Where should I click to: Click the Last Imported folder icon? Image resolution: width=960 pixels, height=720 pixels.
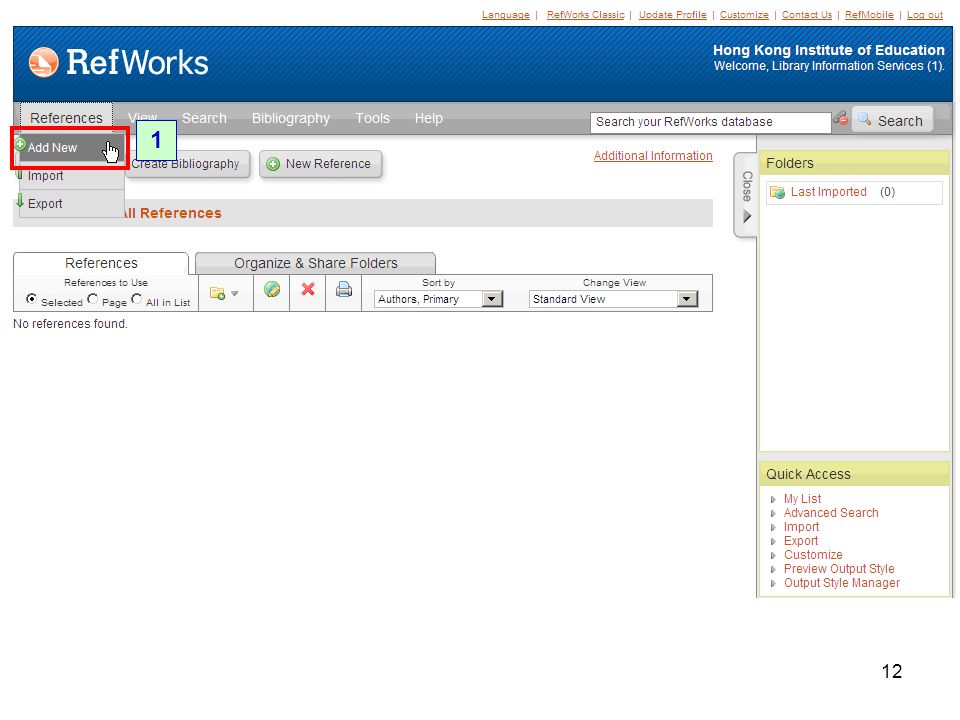click(x=778, y=192)
